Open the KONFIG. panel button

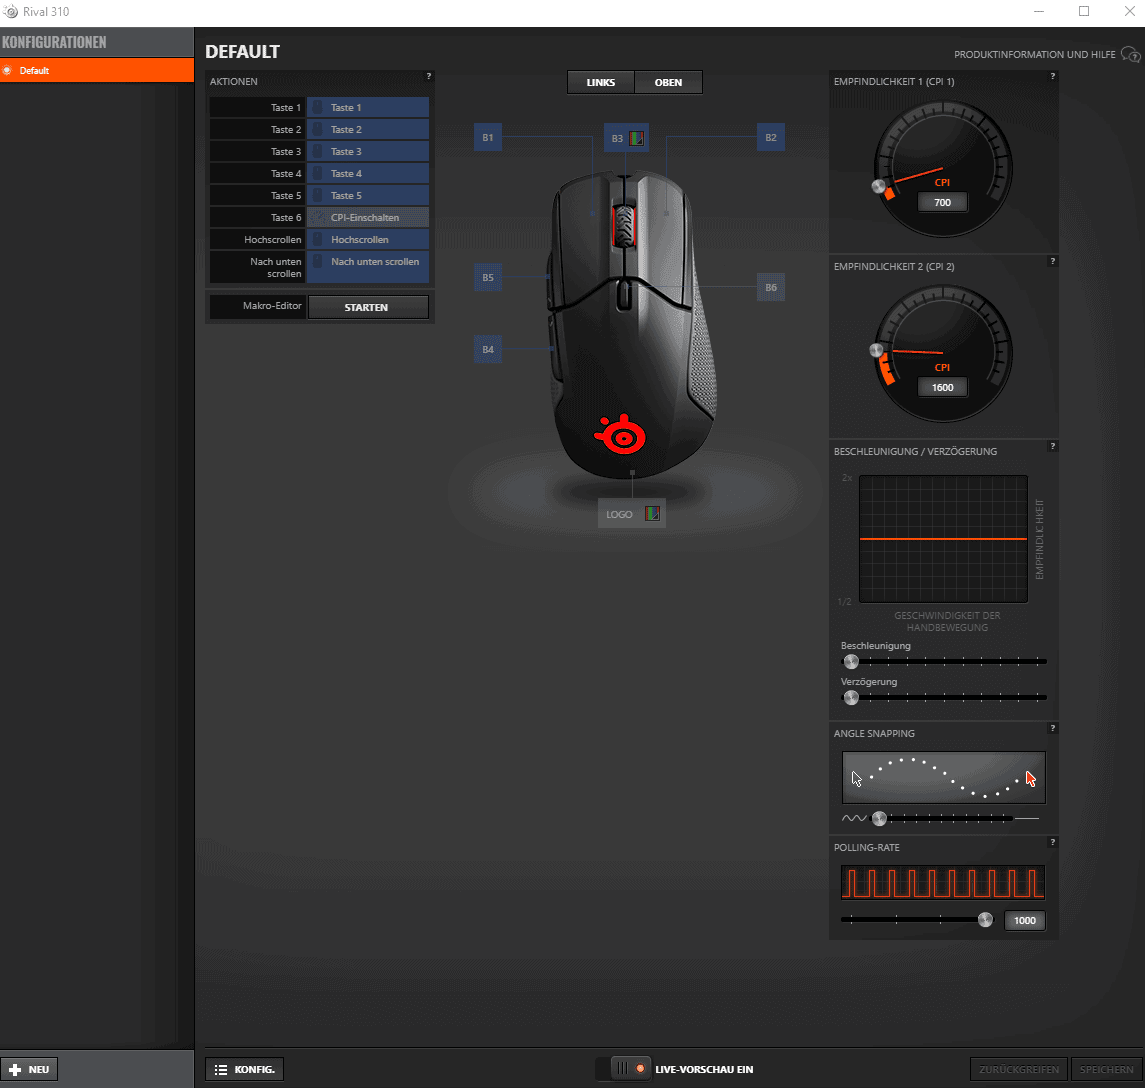point(245,1070)
